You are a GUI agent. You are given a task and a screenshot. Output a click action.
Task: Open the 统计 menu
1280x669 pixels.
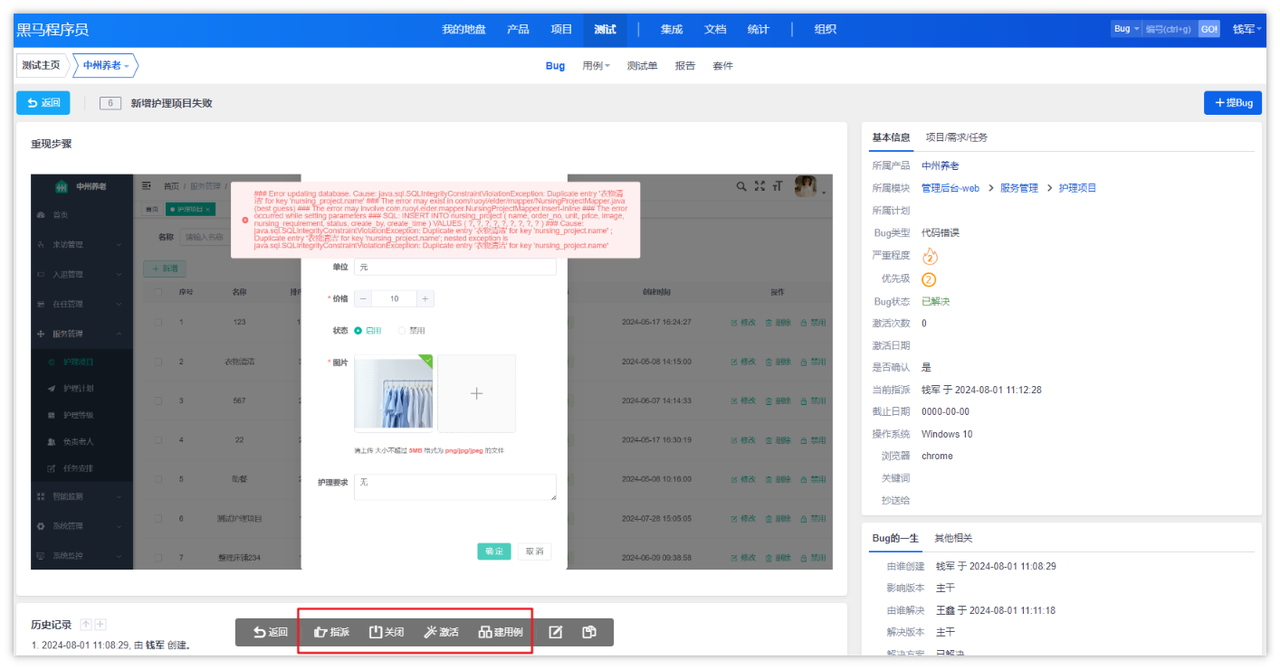[759, 29]
